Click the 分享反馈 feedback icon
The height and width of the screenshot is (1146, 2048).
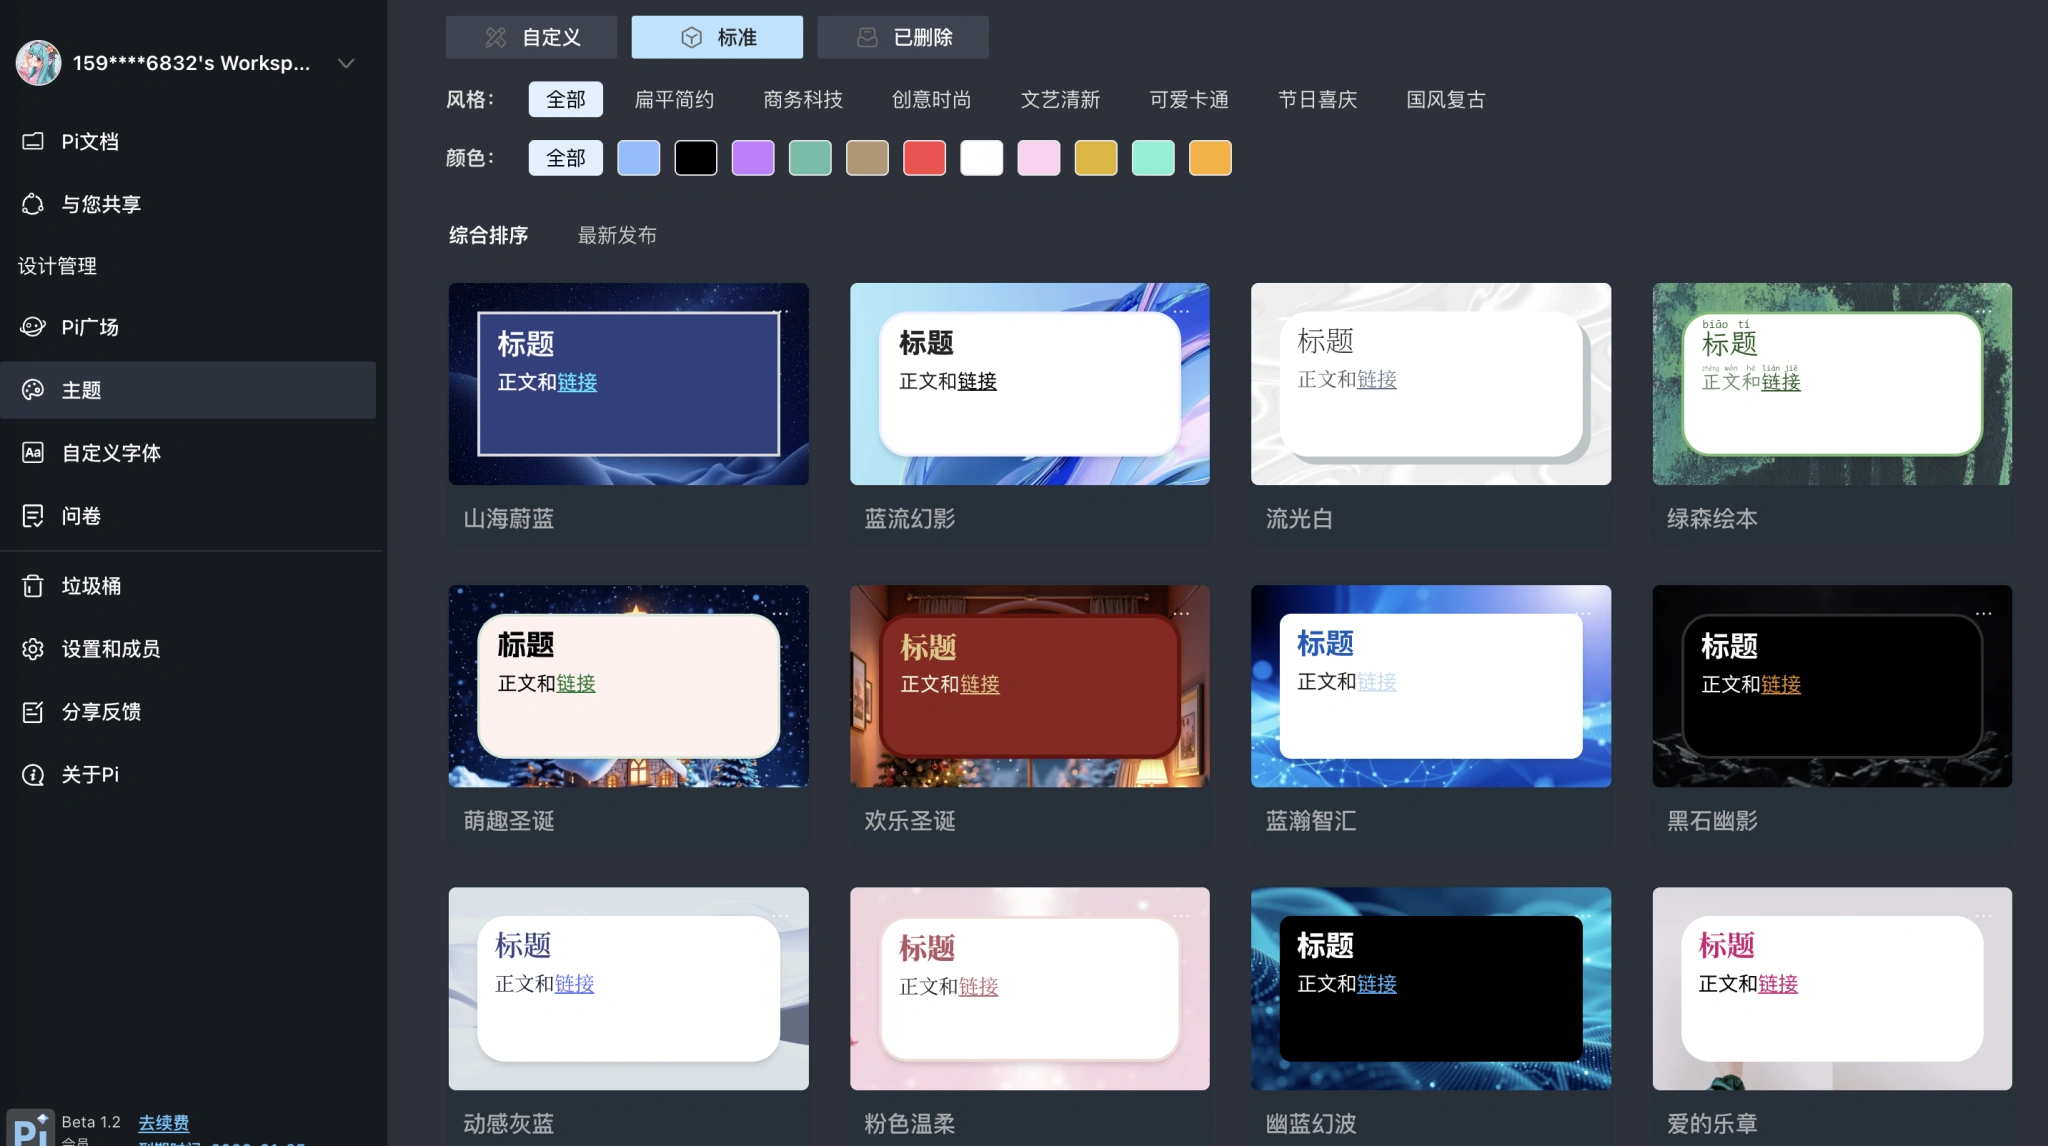click(x=33, y=712)
